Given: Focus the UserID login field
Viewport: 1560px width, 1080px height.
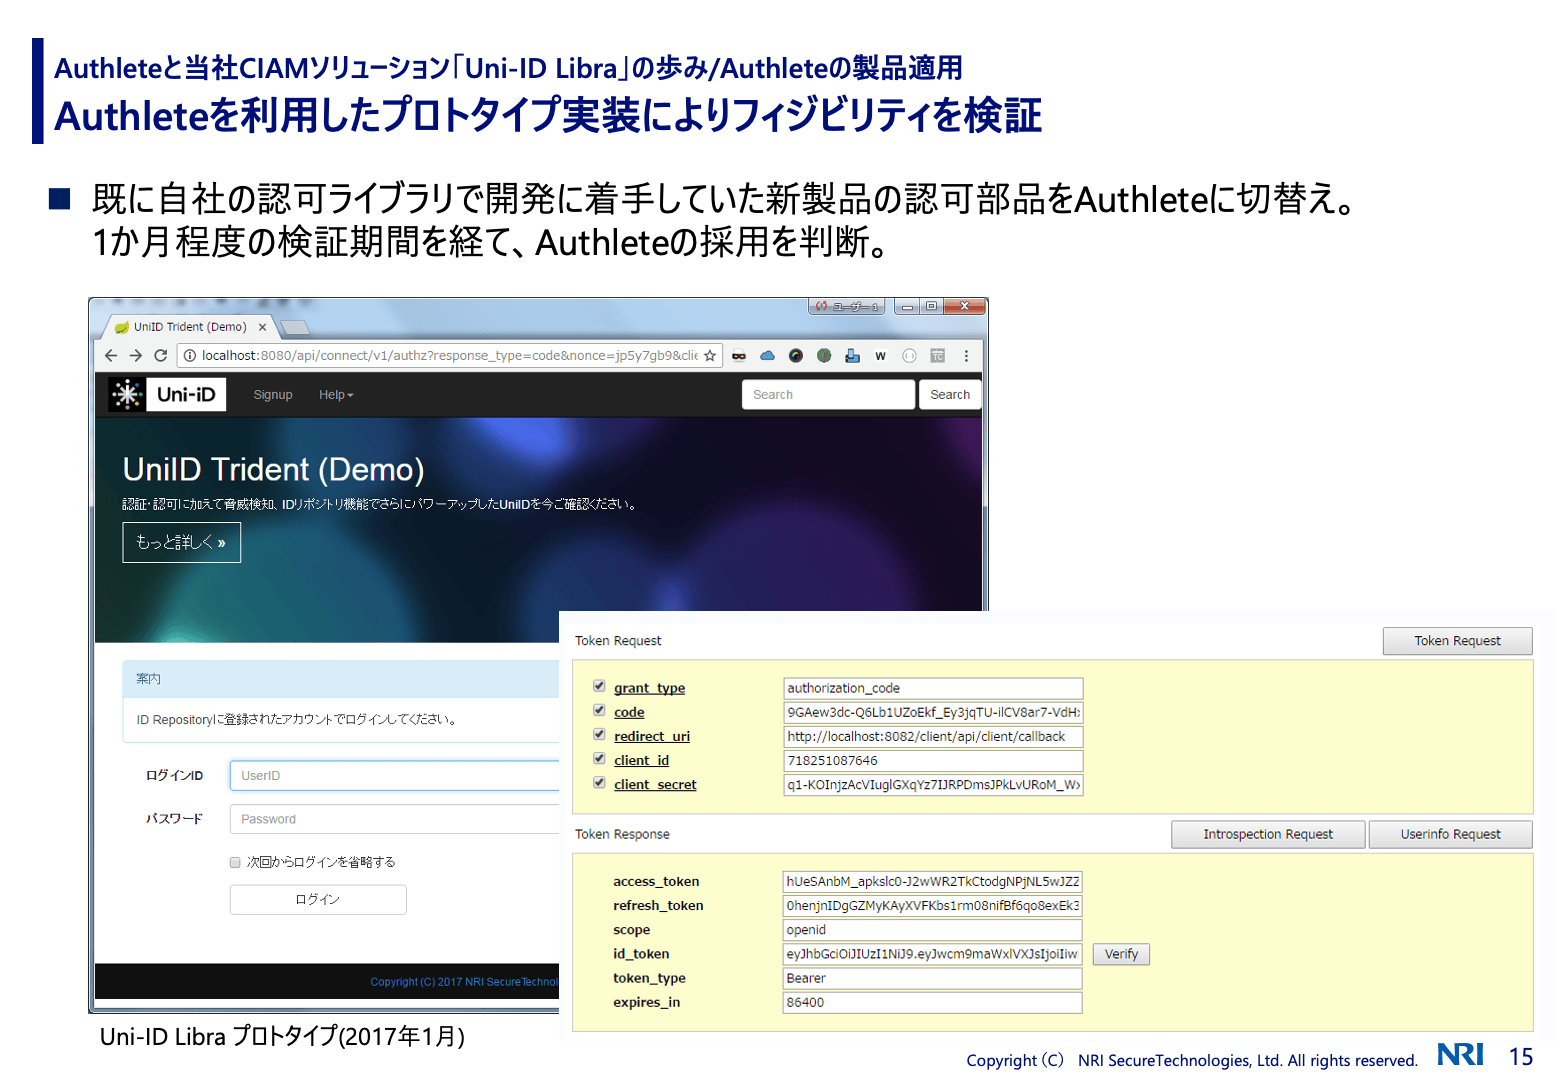Looking at the screenshot, I should tap(394, 776).
